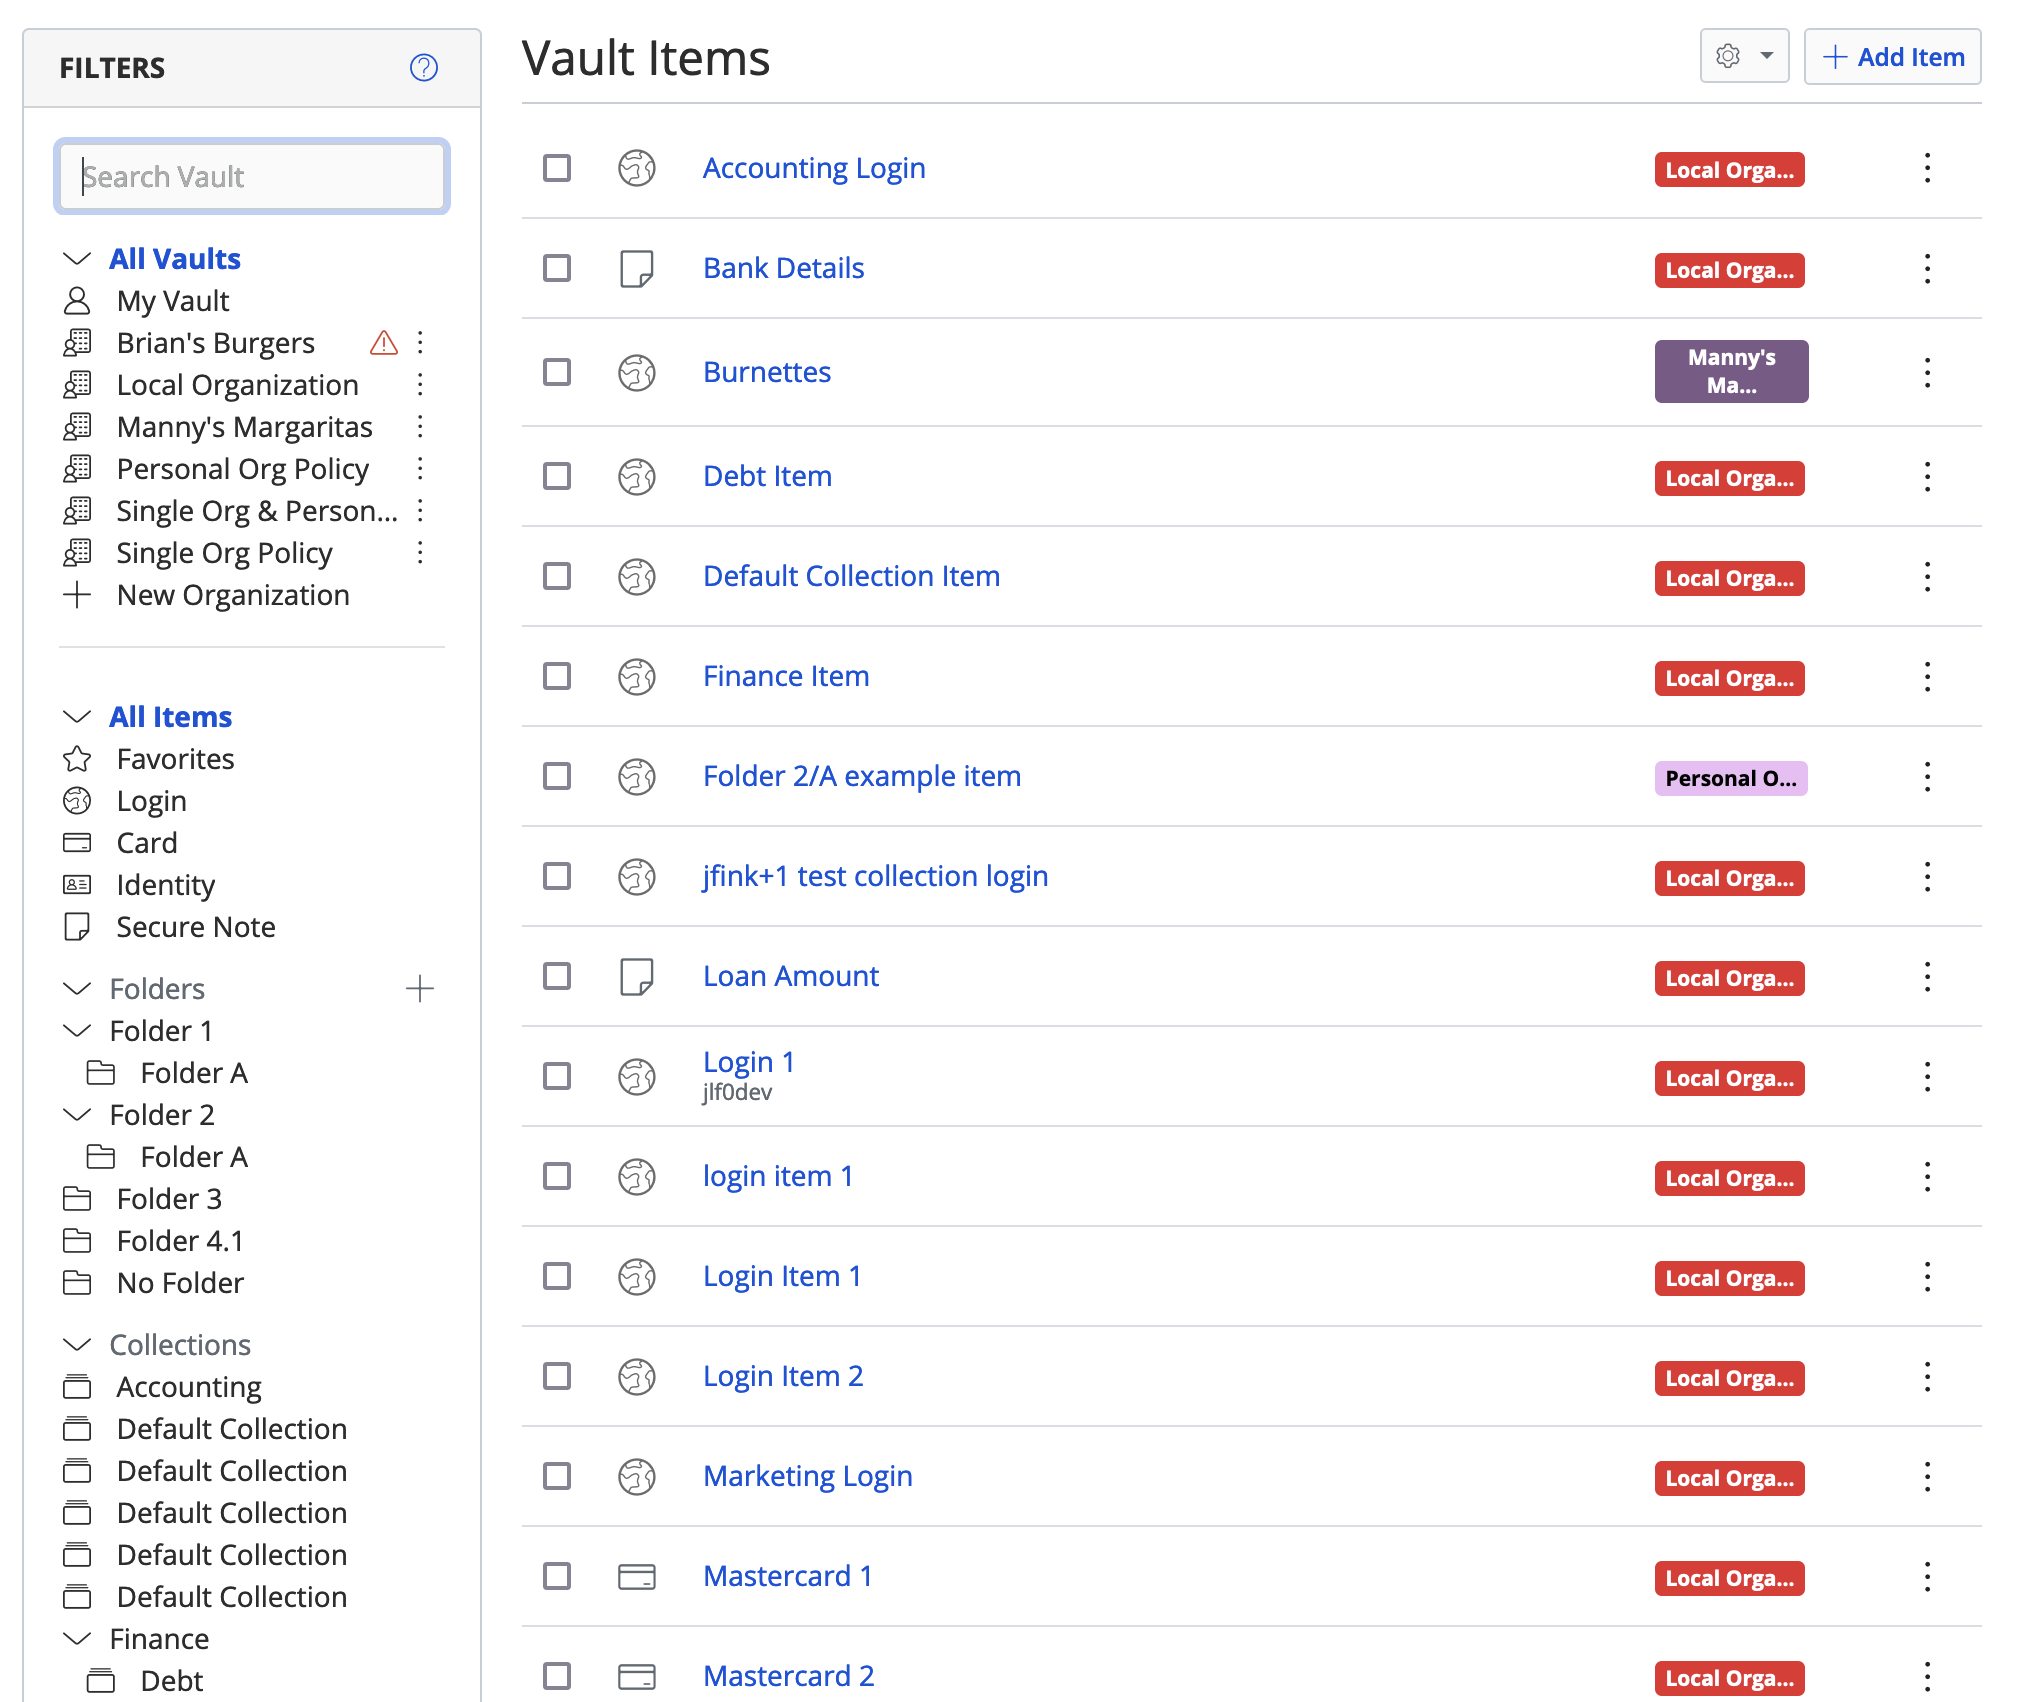Filter by Secure Note type

click(x=195, y=927)
